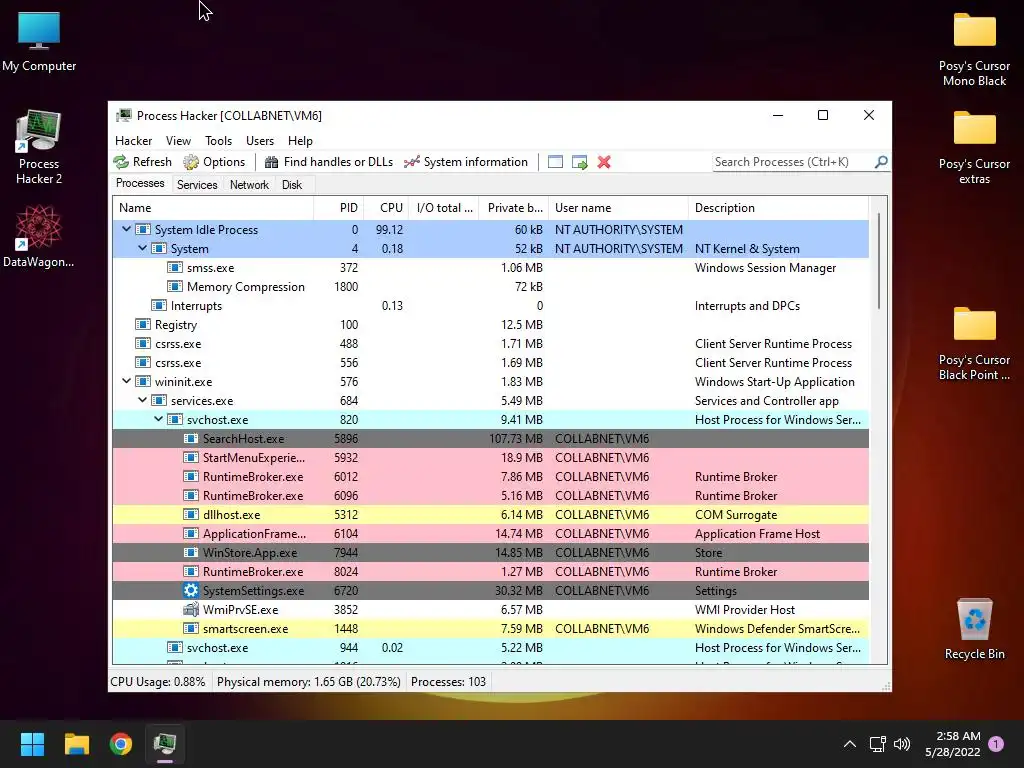Open the Tools menu

[x=218, y=140]
